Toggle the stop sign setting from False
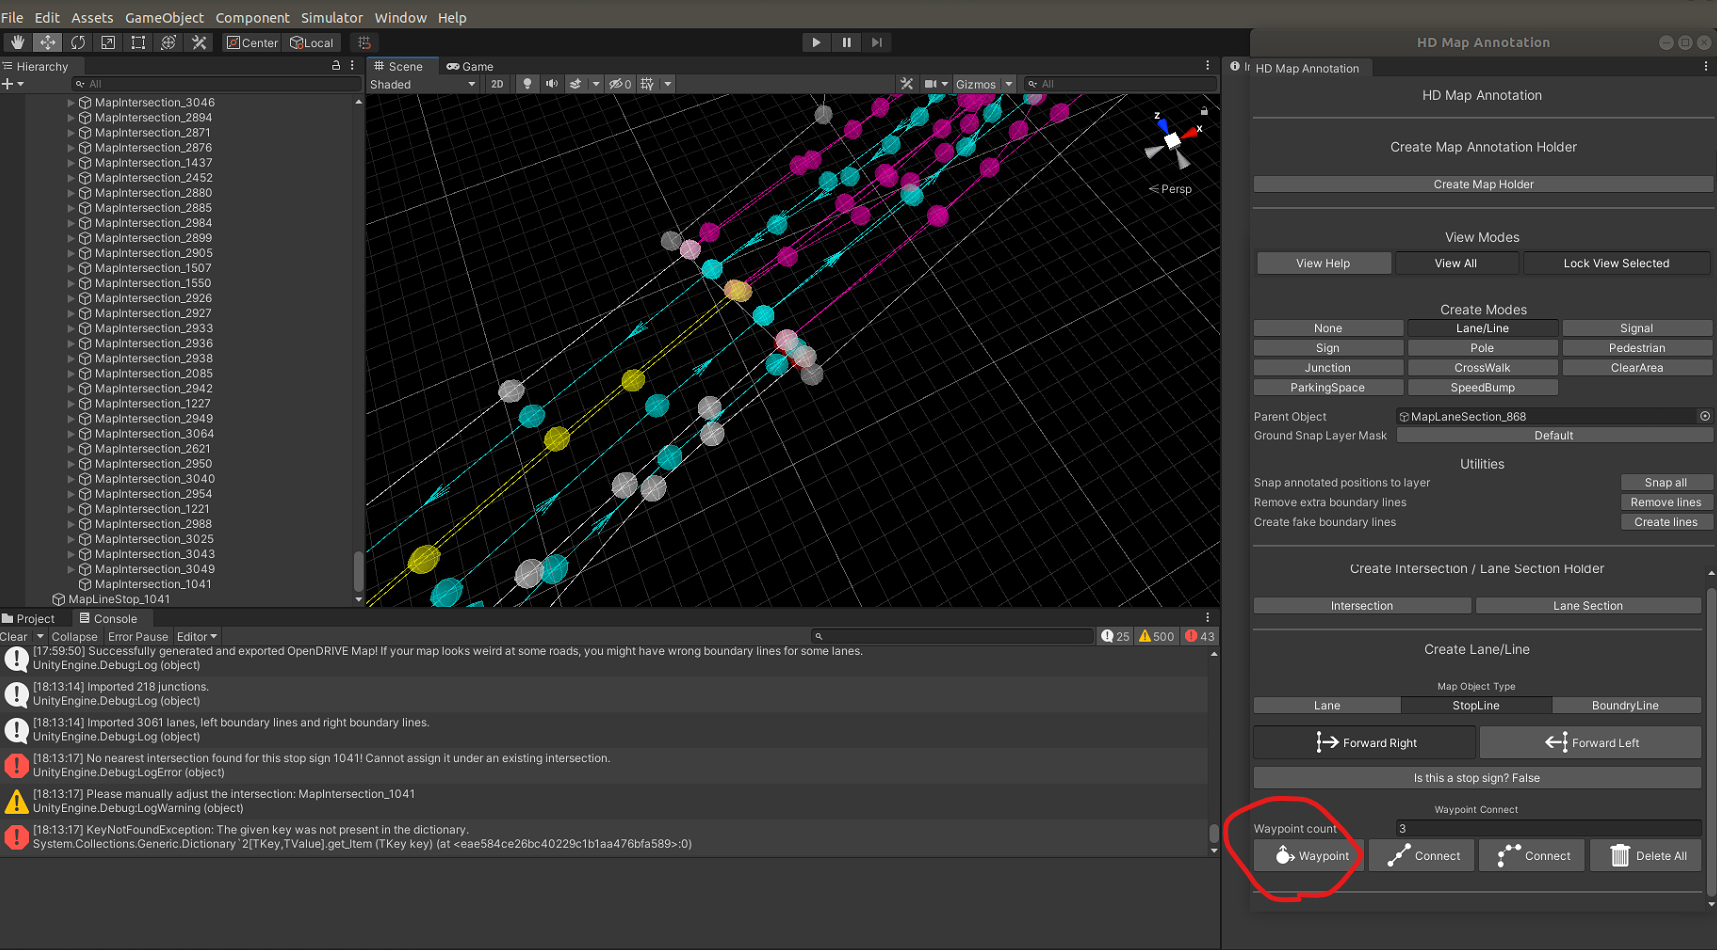Viewport: 1717px width, 950px height. click(x=1476, y=777)
